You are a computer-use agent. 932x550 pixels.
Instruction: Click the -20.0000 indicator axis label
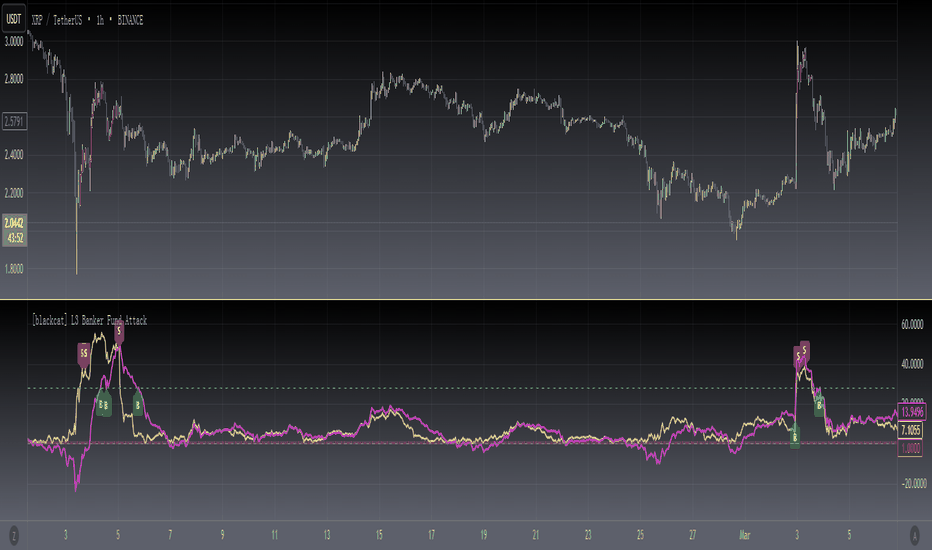pos(914,484)
